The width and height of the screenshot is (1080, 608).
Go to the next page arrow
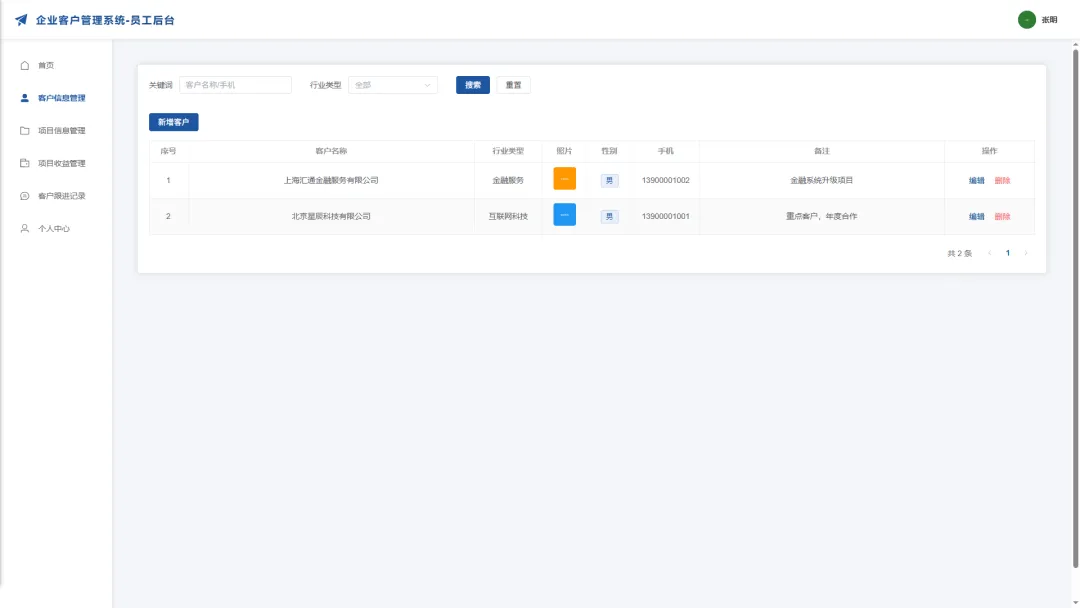click(1026, 253)
